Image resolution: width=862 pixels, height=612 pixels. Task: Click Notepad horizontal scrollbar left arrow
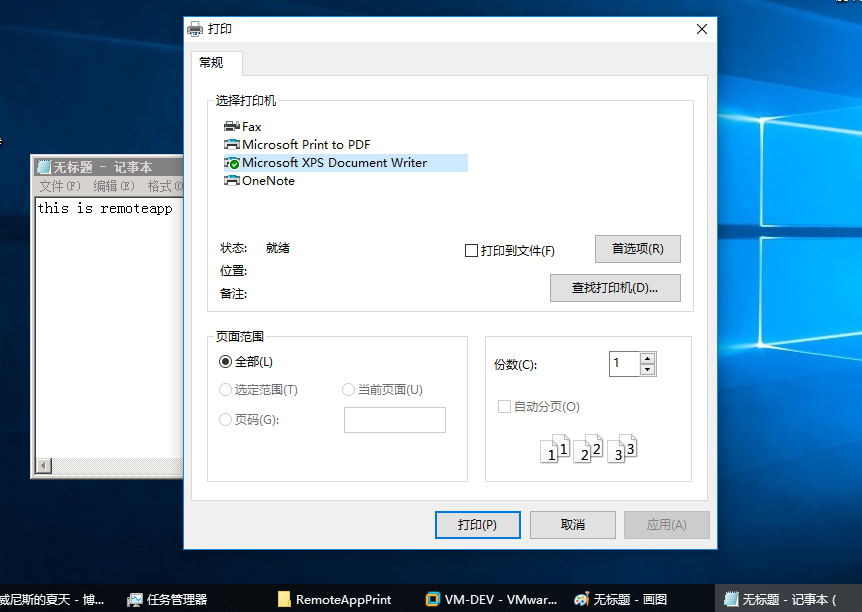coord(43,466)
